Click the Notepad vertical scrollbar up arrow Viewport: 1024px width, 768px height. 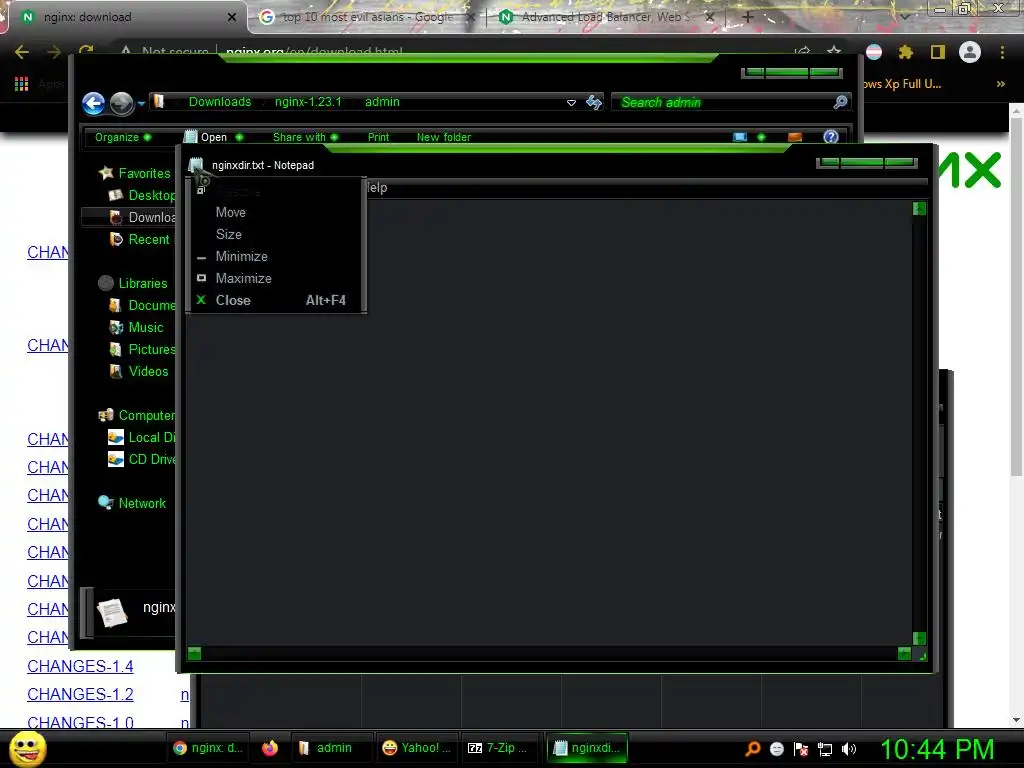(x=919, y=209)
